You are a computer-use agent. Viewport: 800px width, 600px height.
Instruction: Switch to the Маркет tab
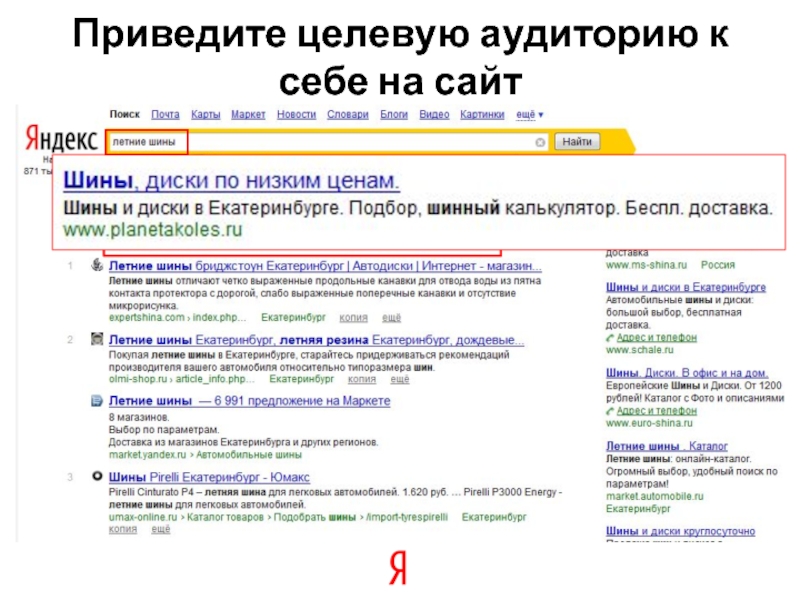pyautogui.click(x=248, y=114)
